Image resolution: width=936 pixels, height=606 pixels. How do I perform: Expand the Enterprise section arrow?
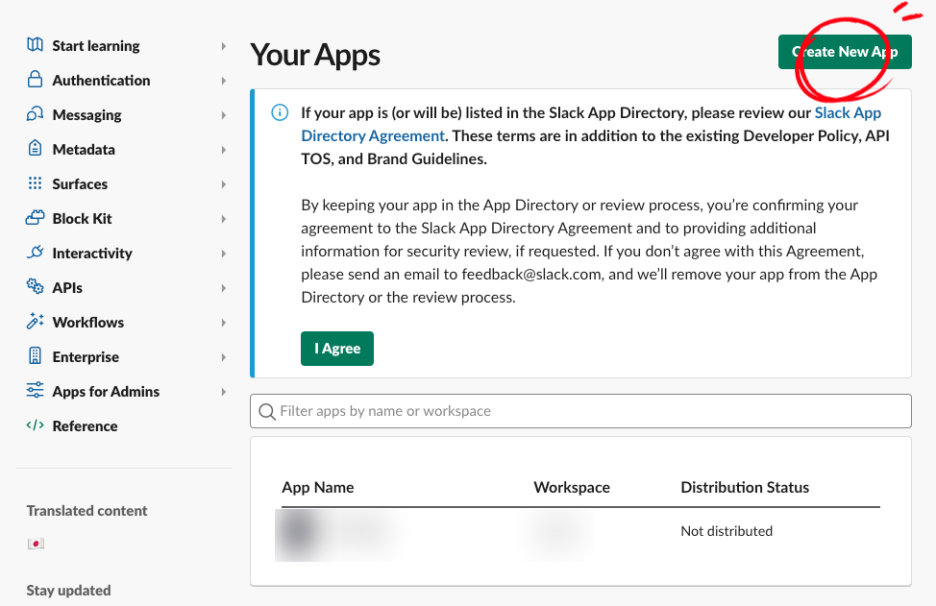[223, 358]
